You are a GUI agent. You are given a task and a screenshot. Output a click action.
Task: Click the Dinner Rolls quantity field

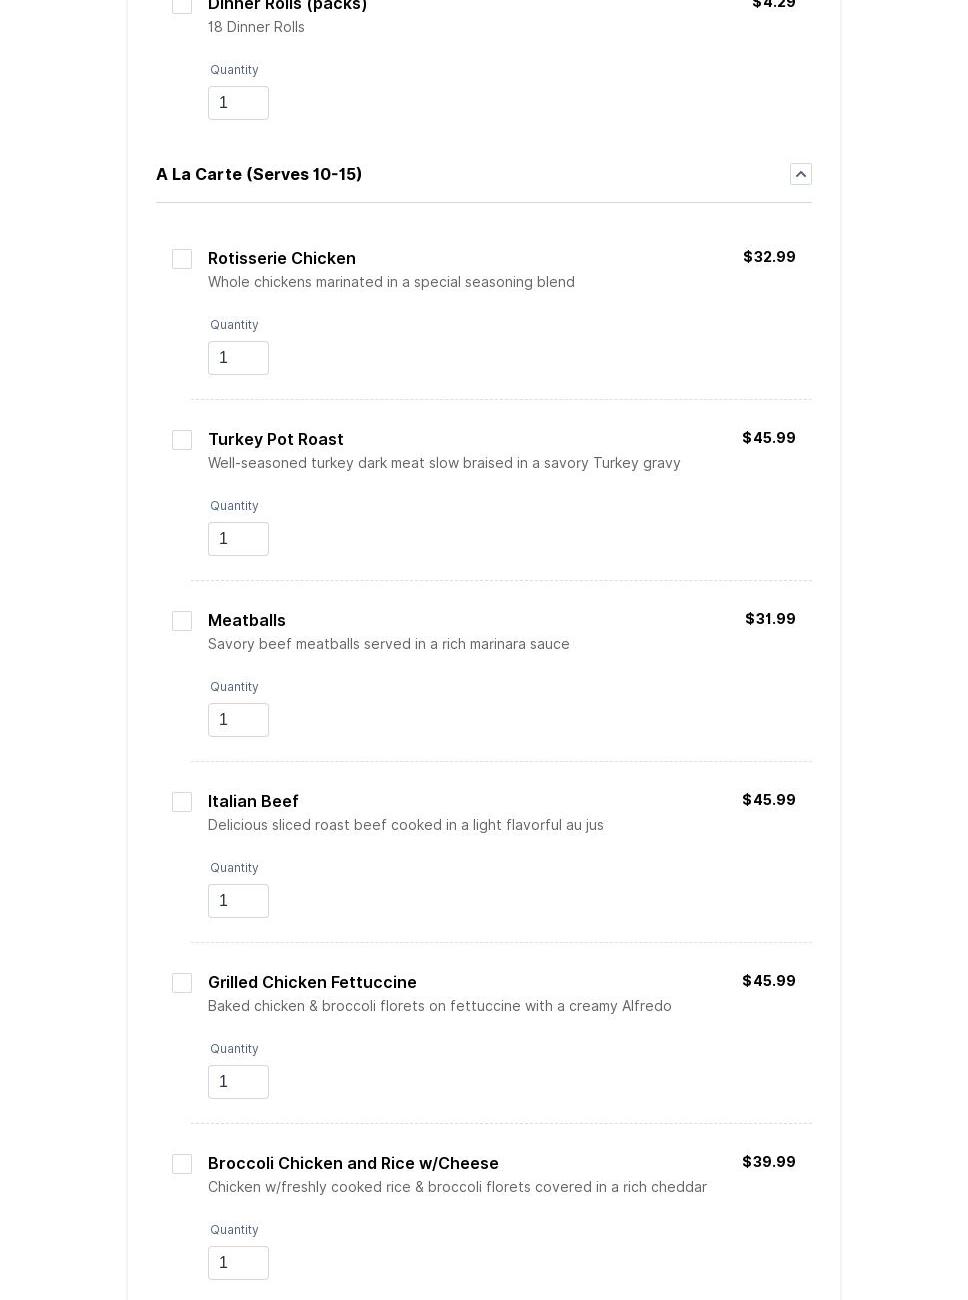click(x=238, y=103)
